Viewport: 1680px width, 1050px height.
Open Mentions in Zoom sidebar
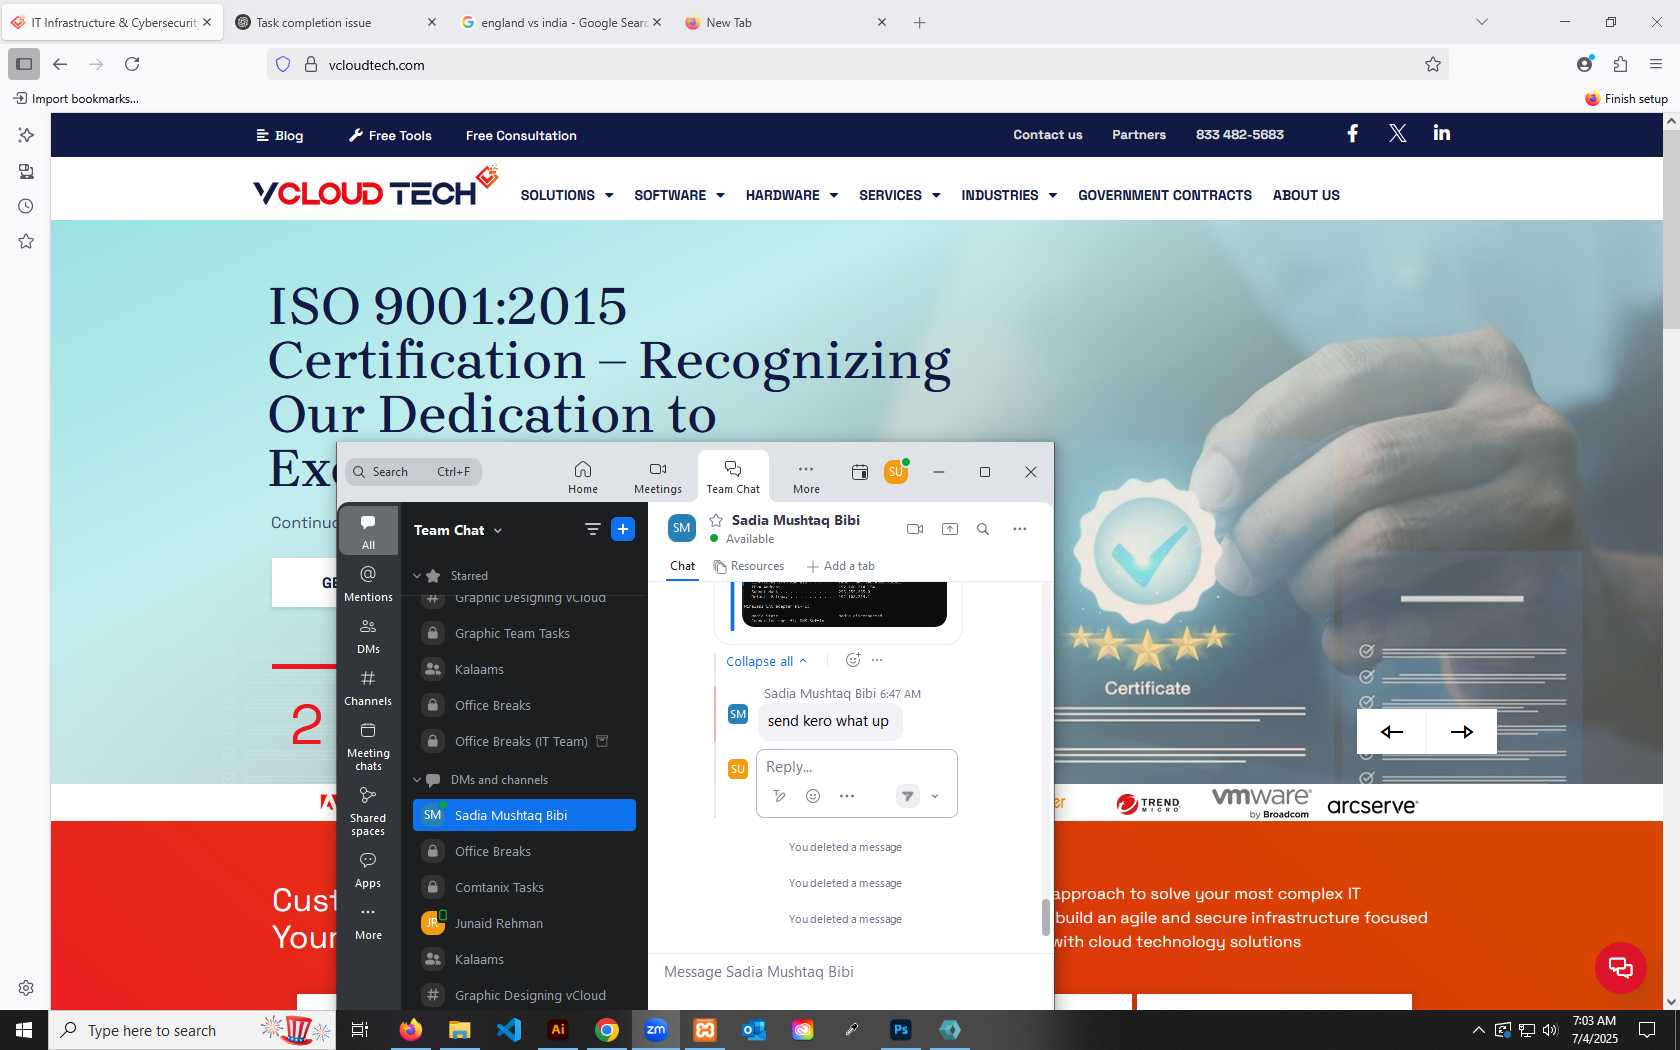click(368, 583)
